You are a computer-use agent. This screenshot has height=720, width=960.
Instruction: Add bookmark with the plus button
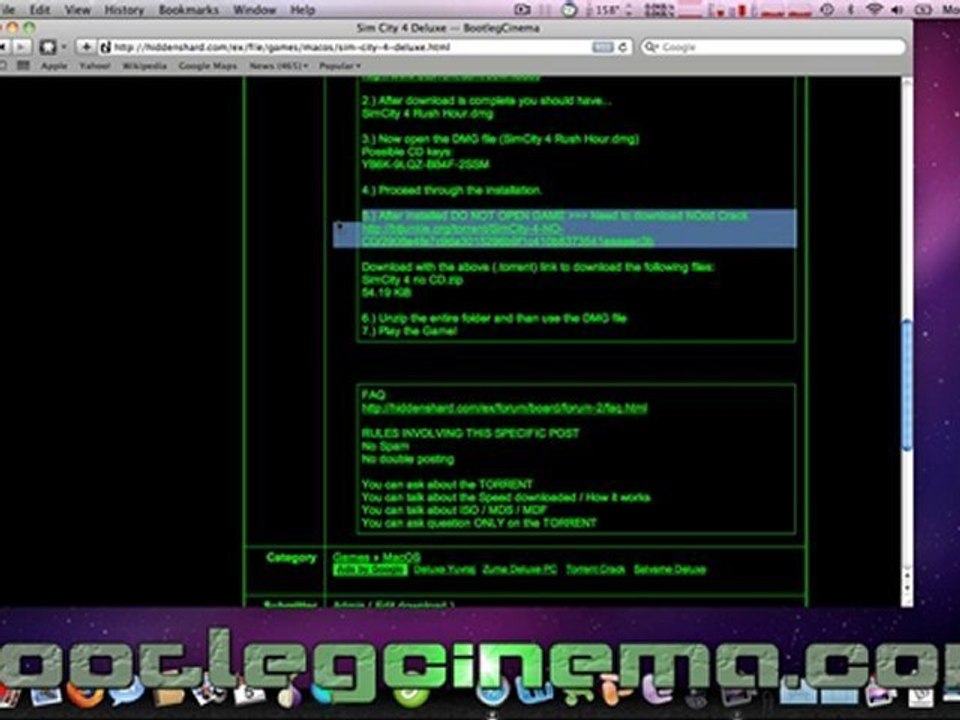click(x=85, y=47)
